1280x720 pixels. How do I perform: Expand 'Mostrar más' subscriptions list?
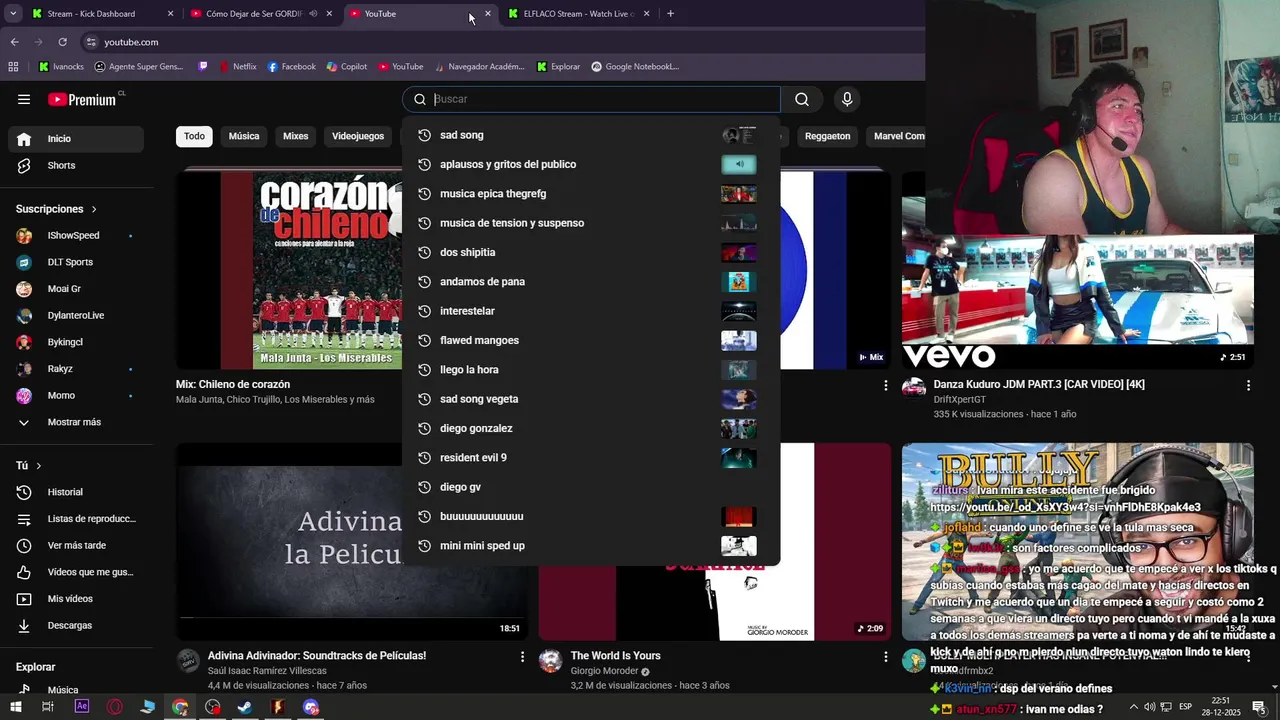point(76,422)
